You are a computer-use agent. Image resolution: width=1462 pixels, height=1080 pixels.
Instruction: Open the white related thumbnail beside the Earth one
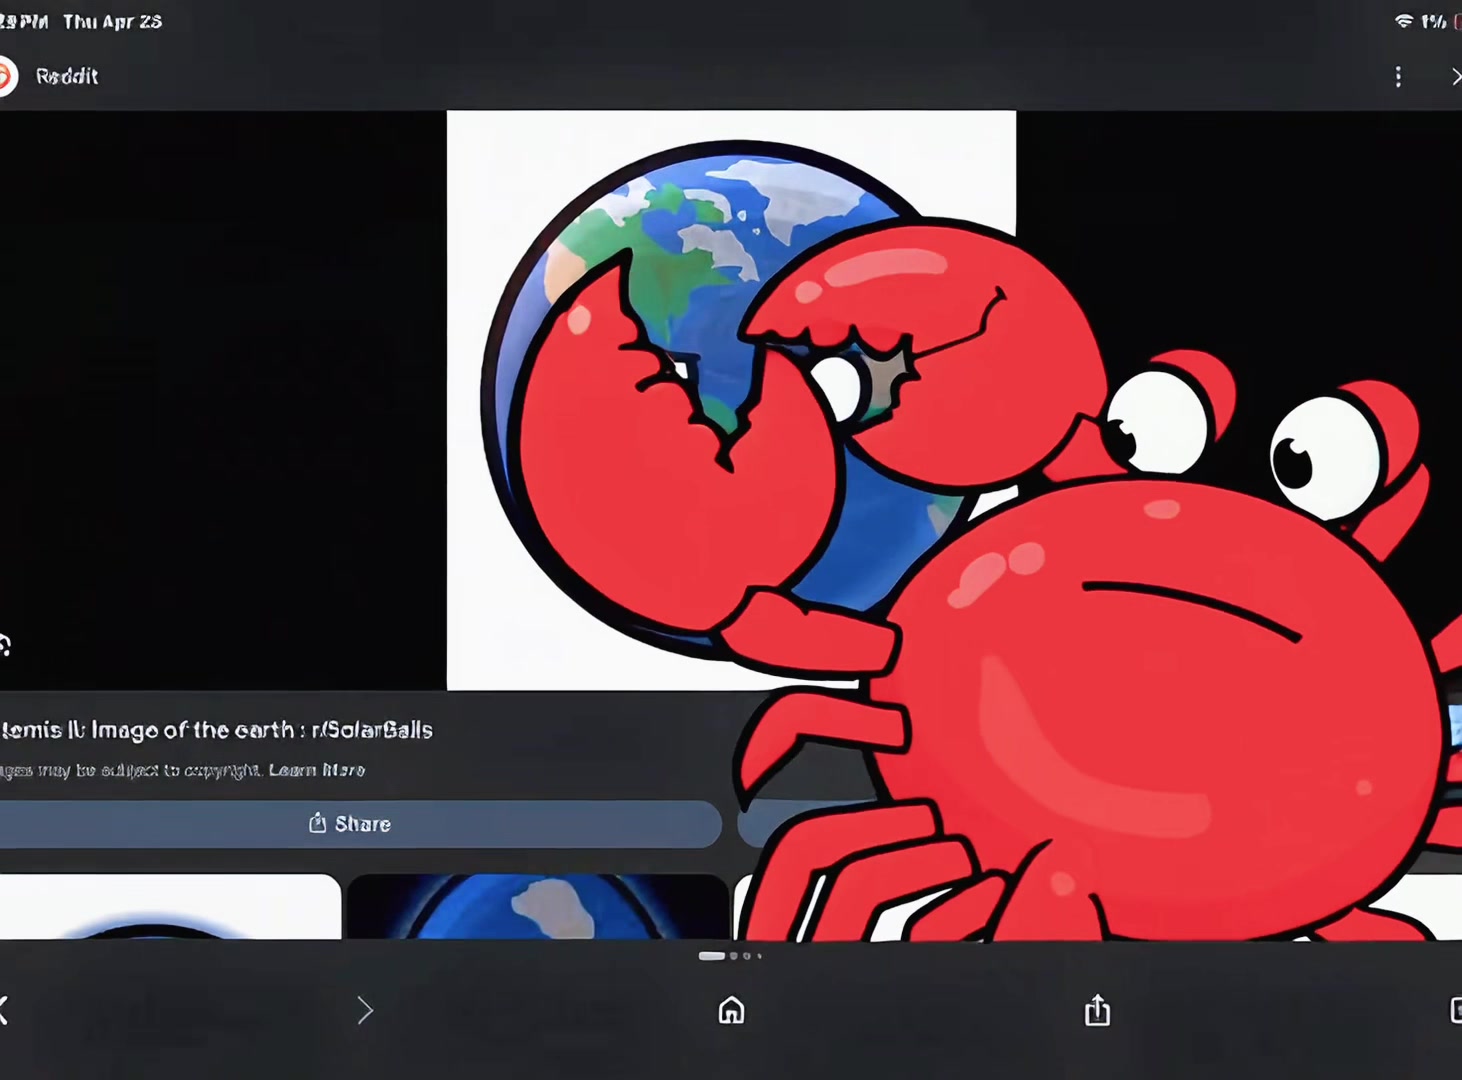click(x=170, y=907)
